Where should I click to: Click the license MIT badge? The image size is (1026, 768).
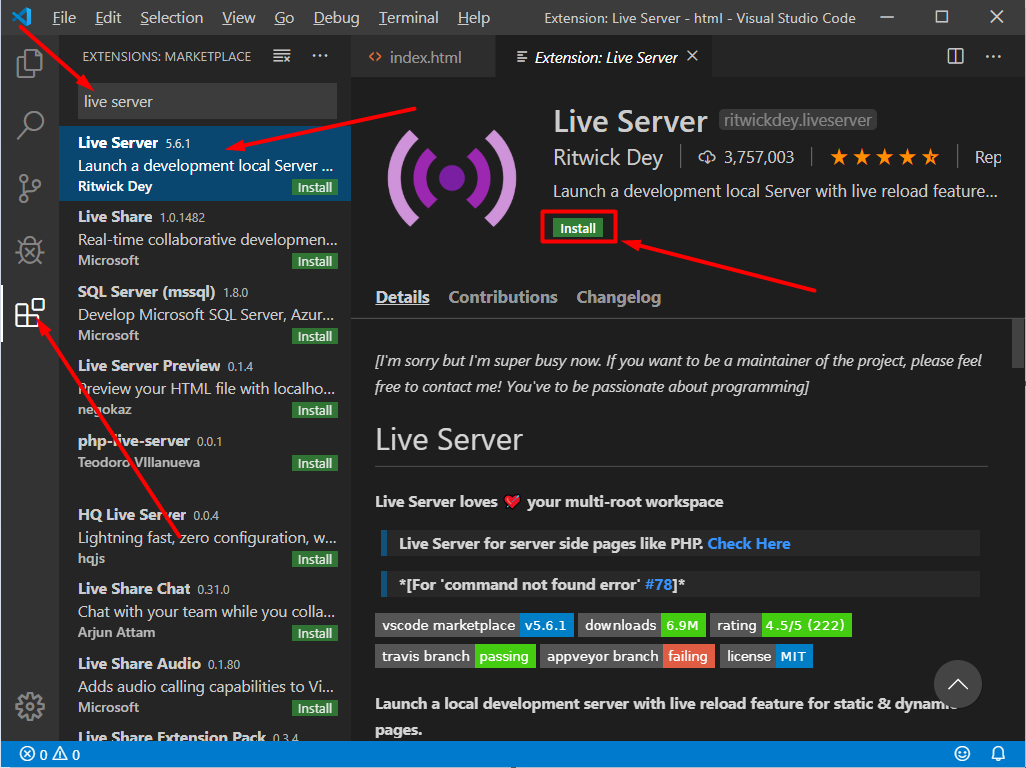(766, 656)
